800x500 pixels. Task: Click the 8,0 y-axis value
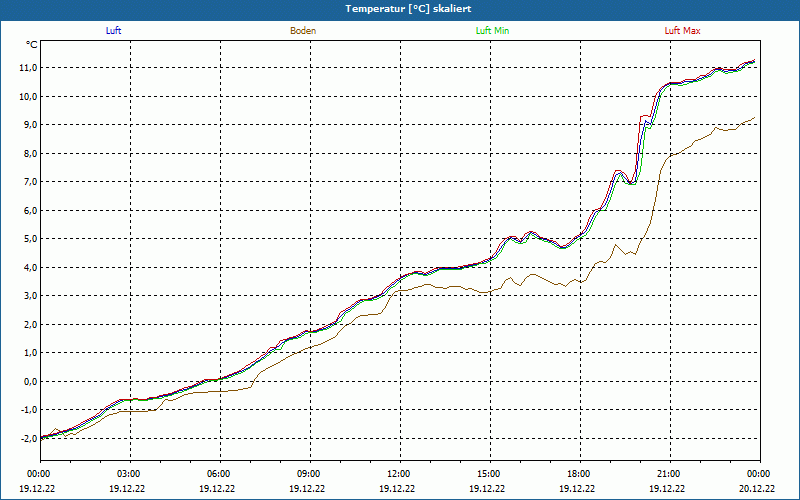(x=30, y=154)
